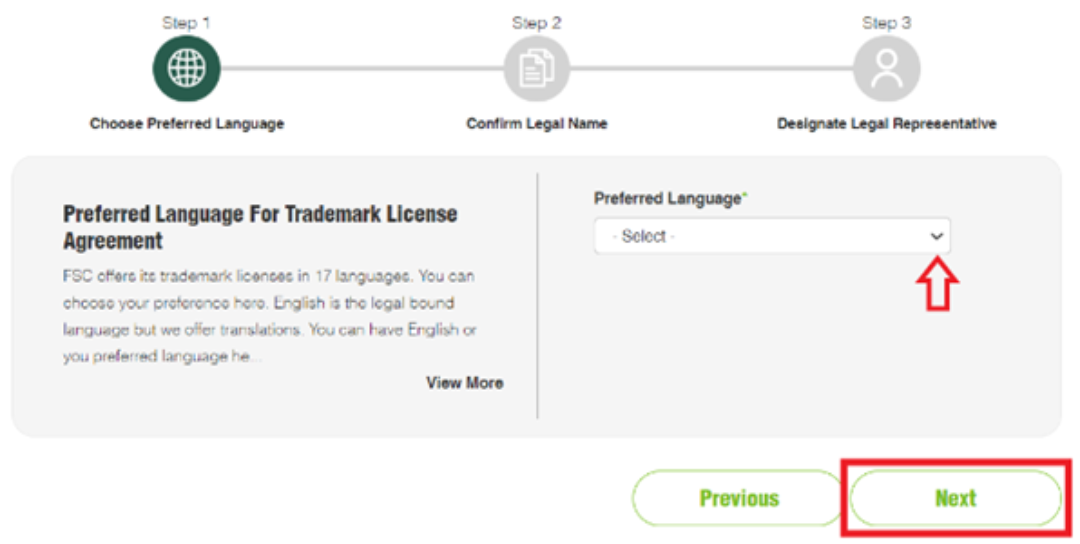Click progress line between Step 2 and Step 3
This screenshot has width=1080, height=544.
coord(712,68)
